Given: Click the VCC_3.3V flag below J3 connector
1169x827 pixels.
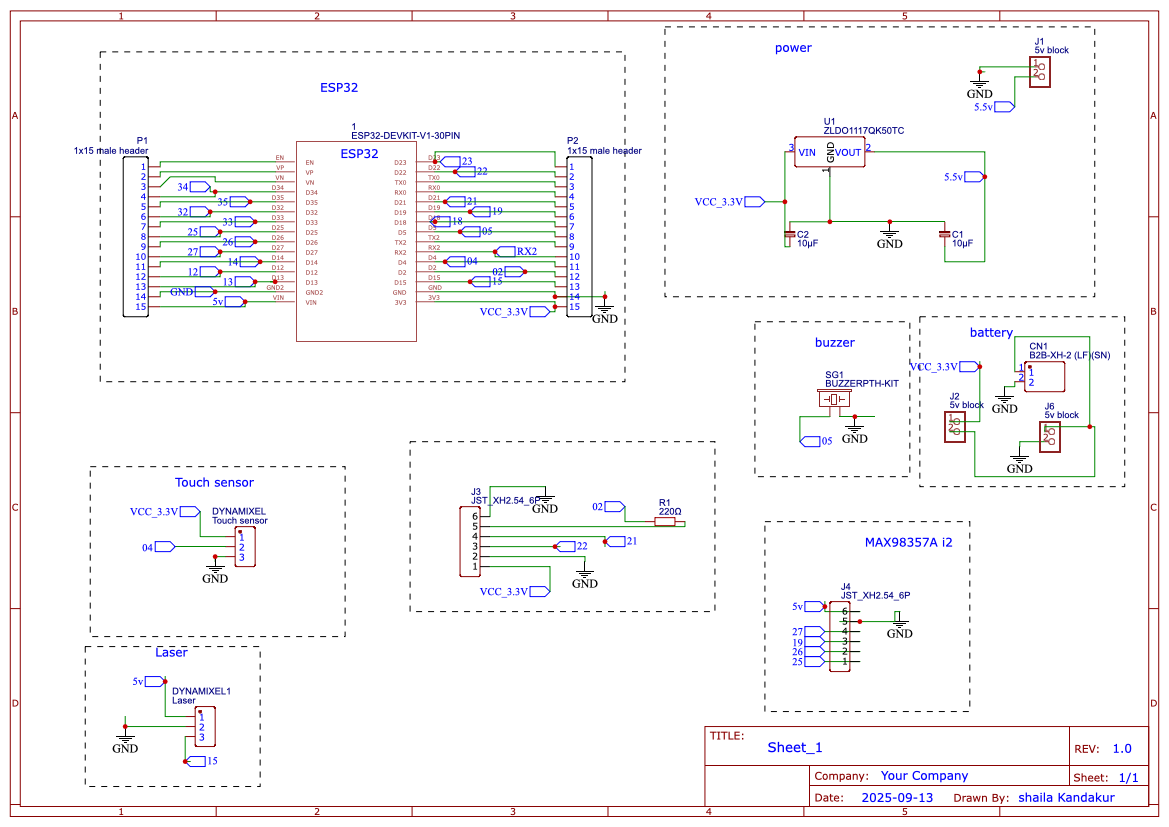Looking at the screenshot, I should click(x=515, y=592).
